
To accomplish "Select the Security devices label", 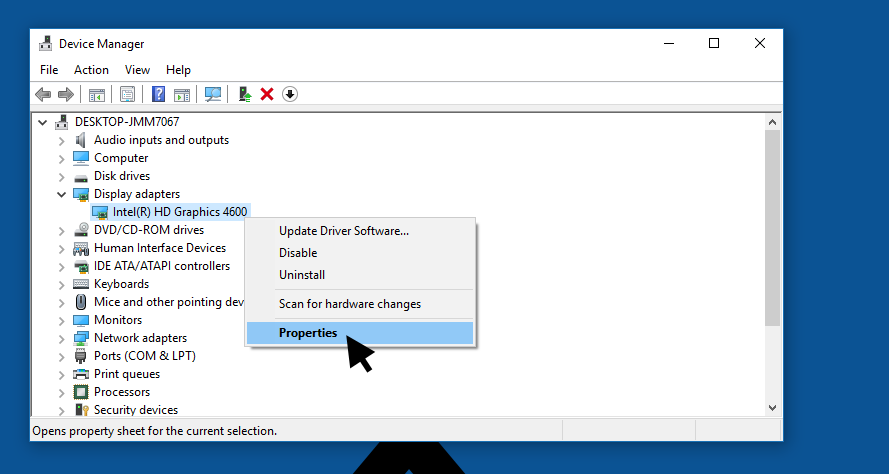I will point(136,410).
